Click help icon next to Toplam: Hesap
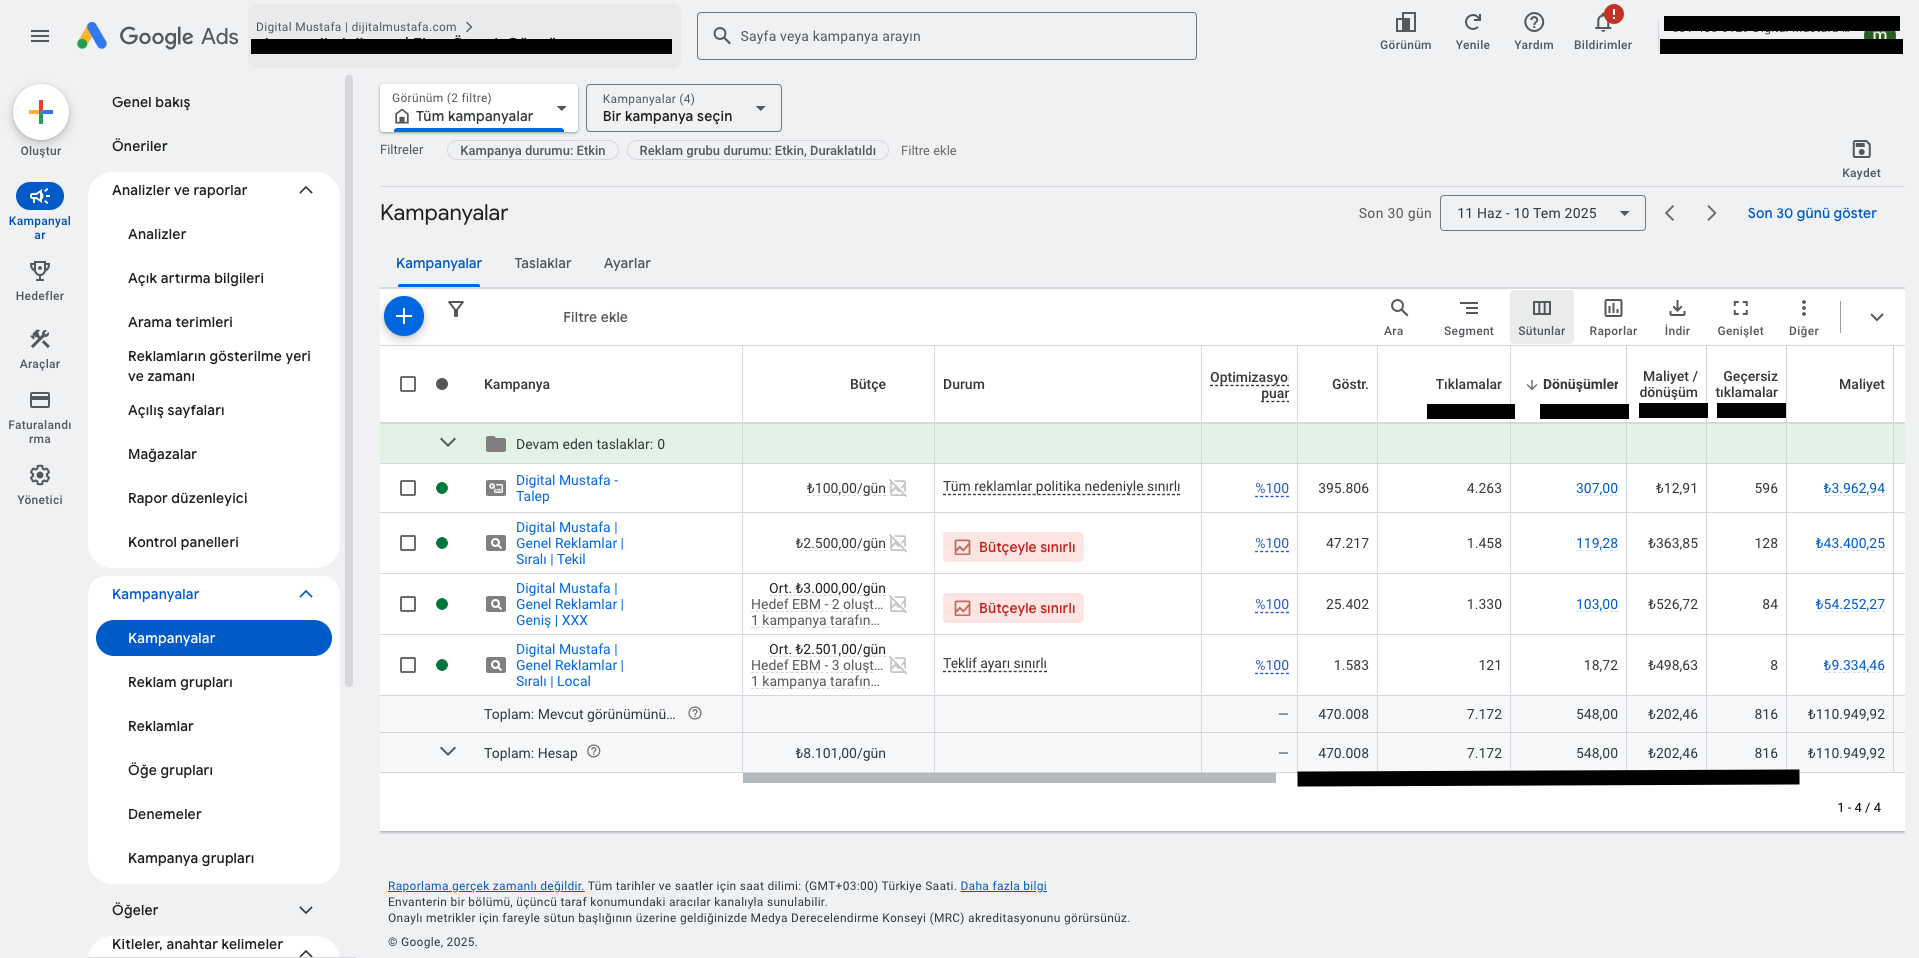This screenshot has width=1919, height=958. 593,752
